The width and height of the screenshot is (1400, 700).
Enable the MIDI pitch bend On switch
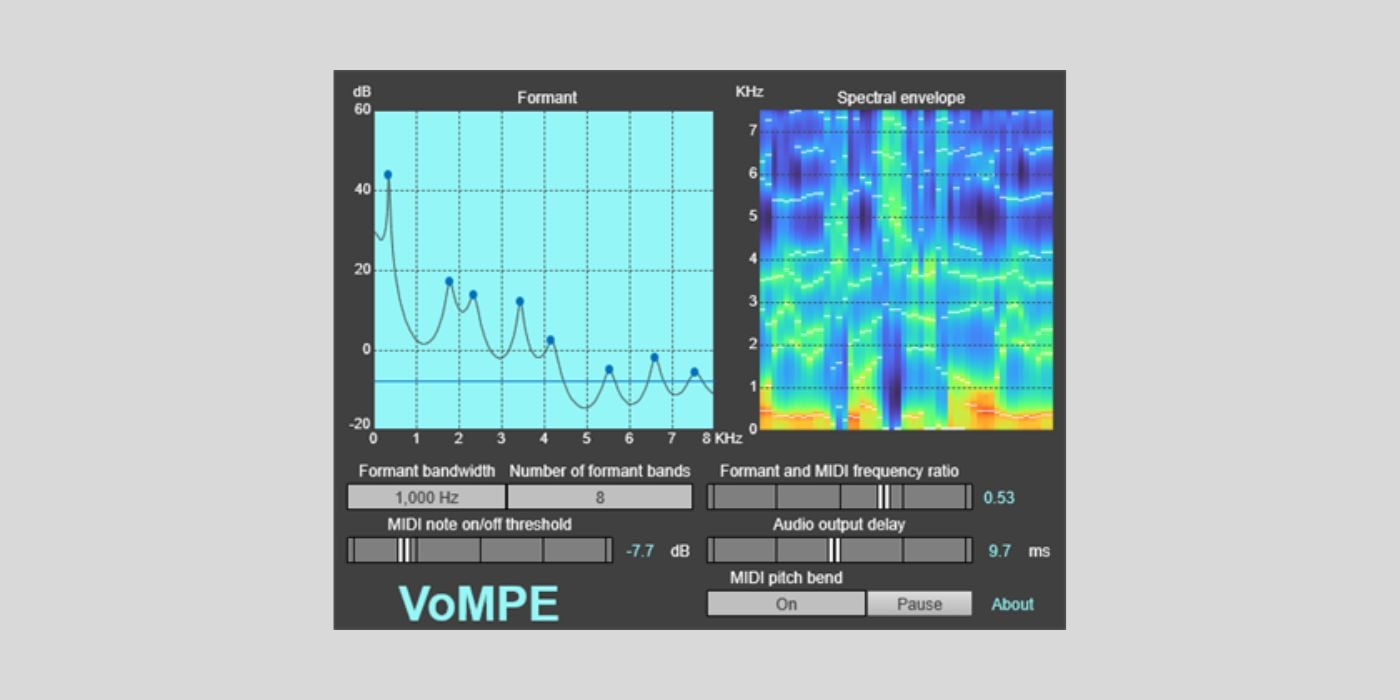[x=785, y=604]
